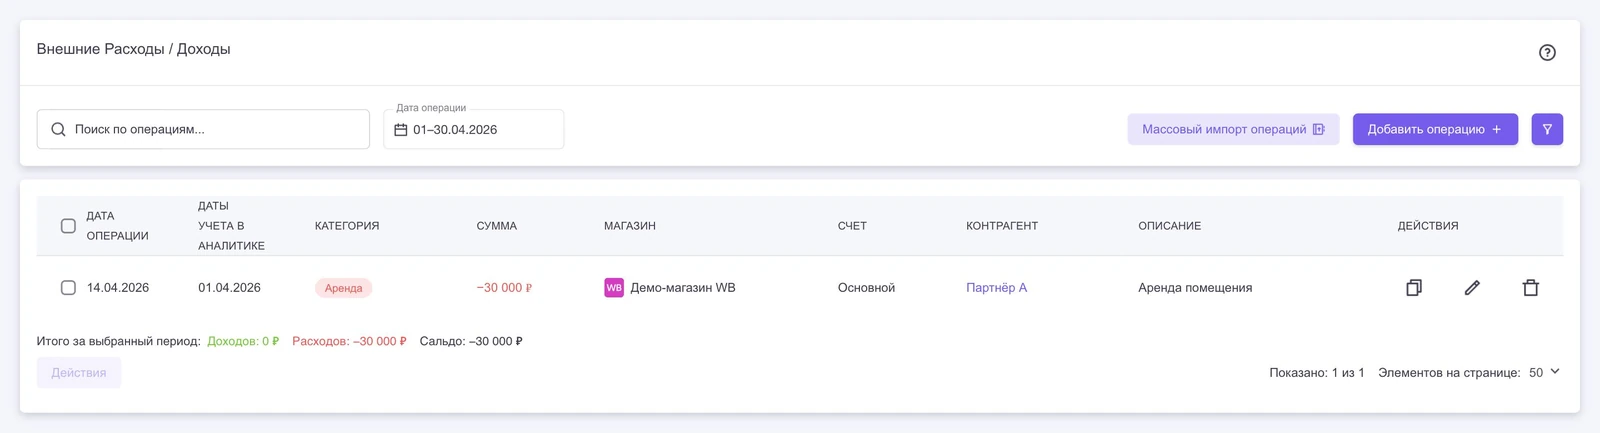Click the Показано: 1 из 1 counter
The width and height of the screenshot is (1600, 433).
pyautogui.click(x=1316, y=372)
